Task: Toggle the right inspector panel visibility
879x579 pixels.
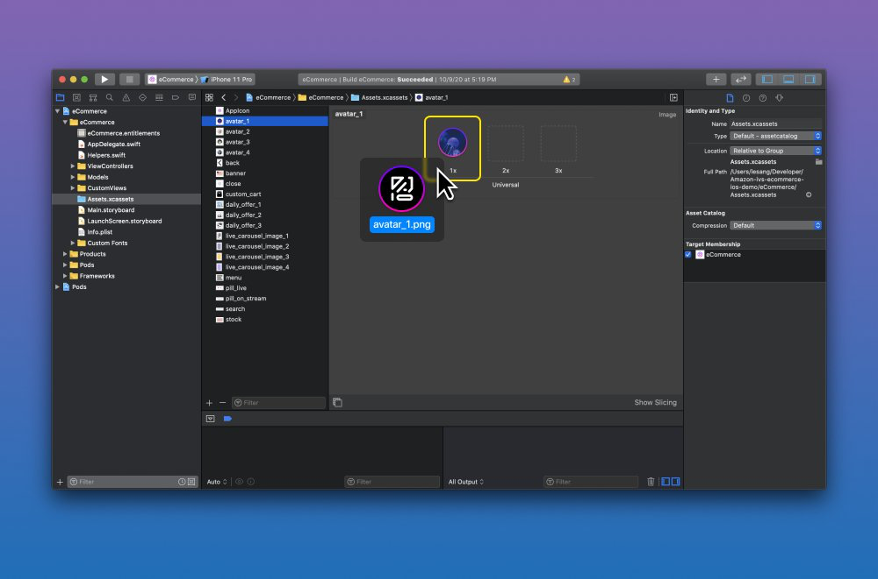Action: coord(811,79)
